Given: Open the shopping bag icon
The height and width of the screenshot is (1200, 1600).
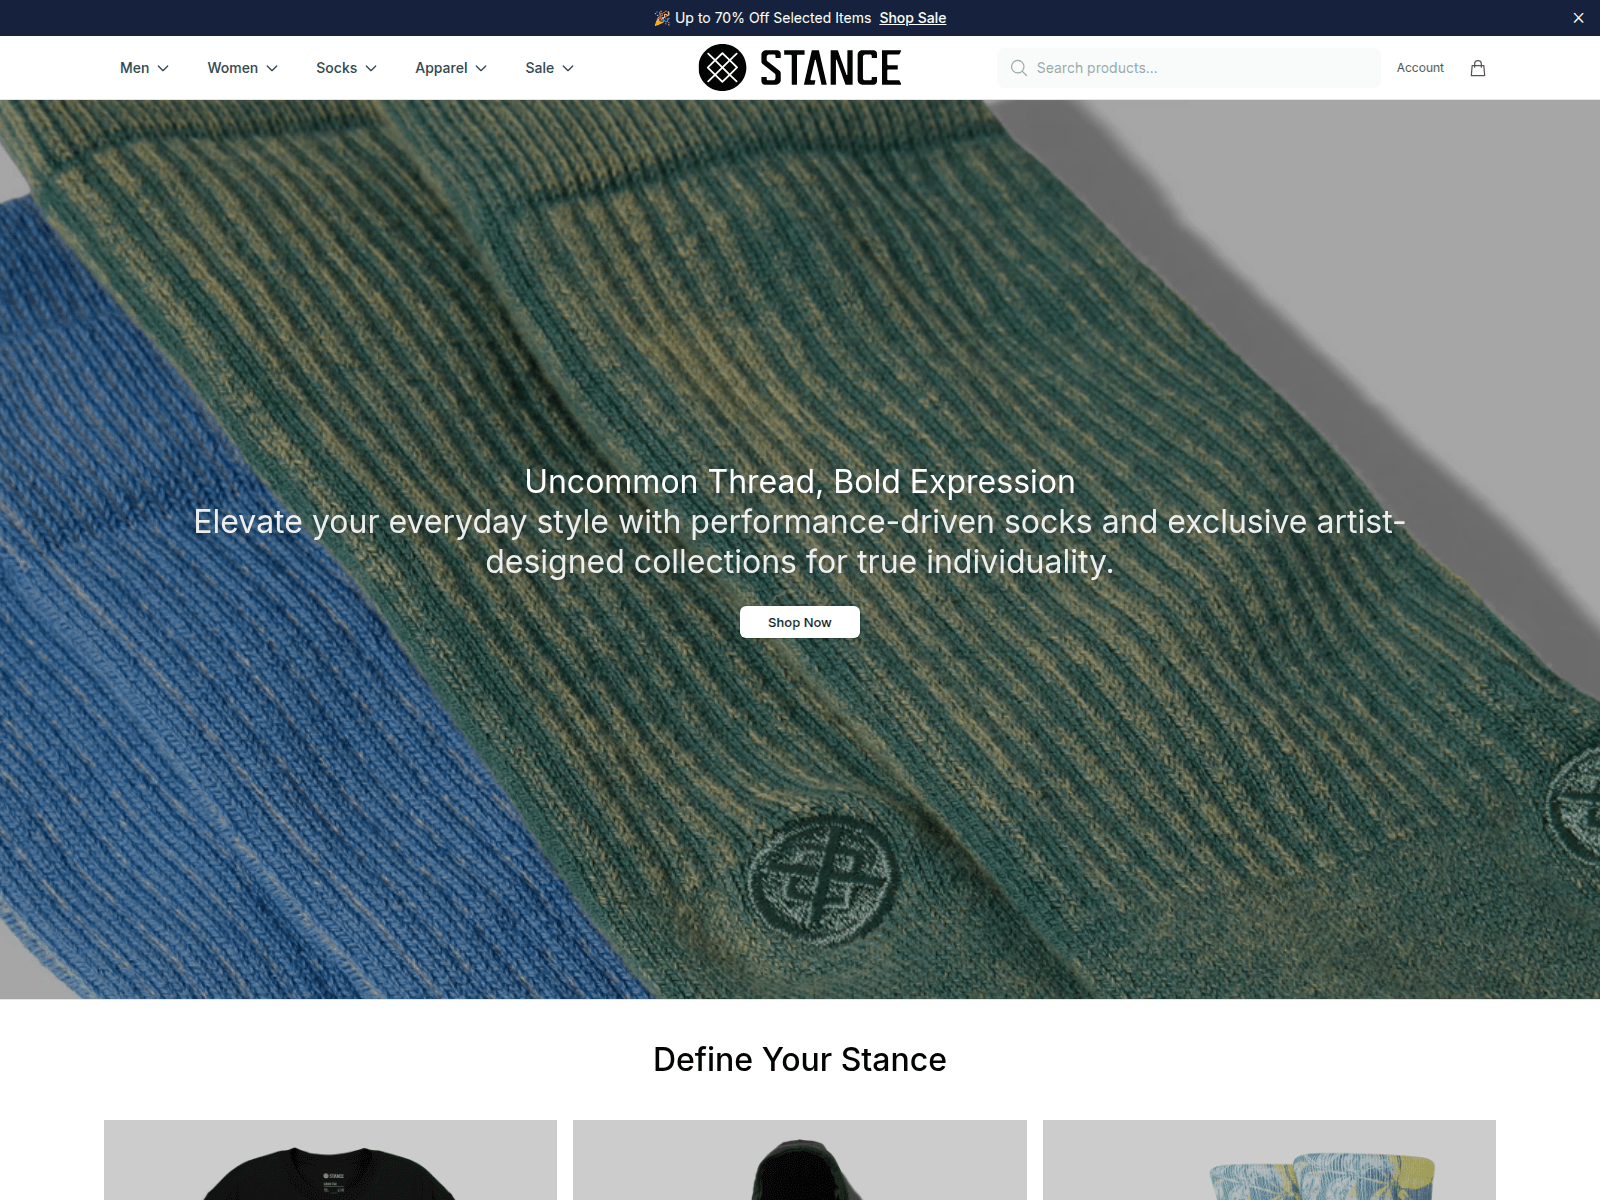Looking at the screenshot, I should click(x=1478, y=68).
